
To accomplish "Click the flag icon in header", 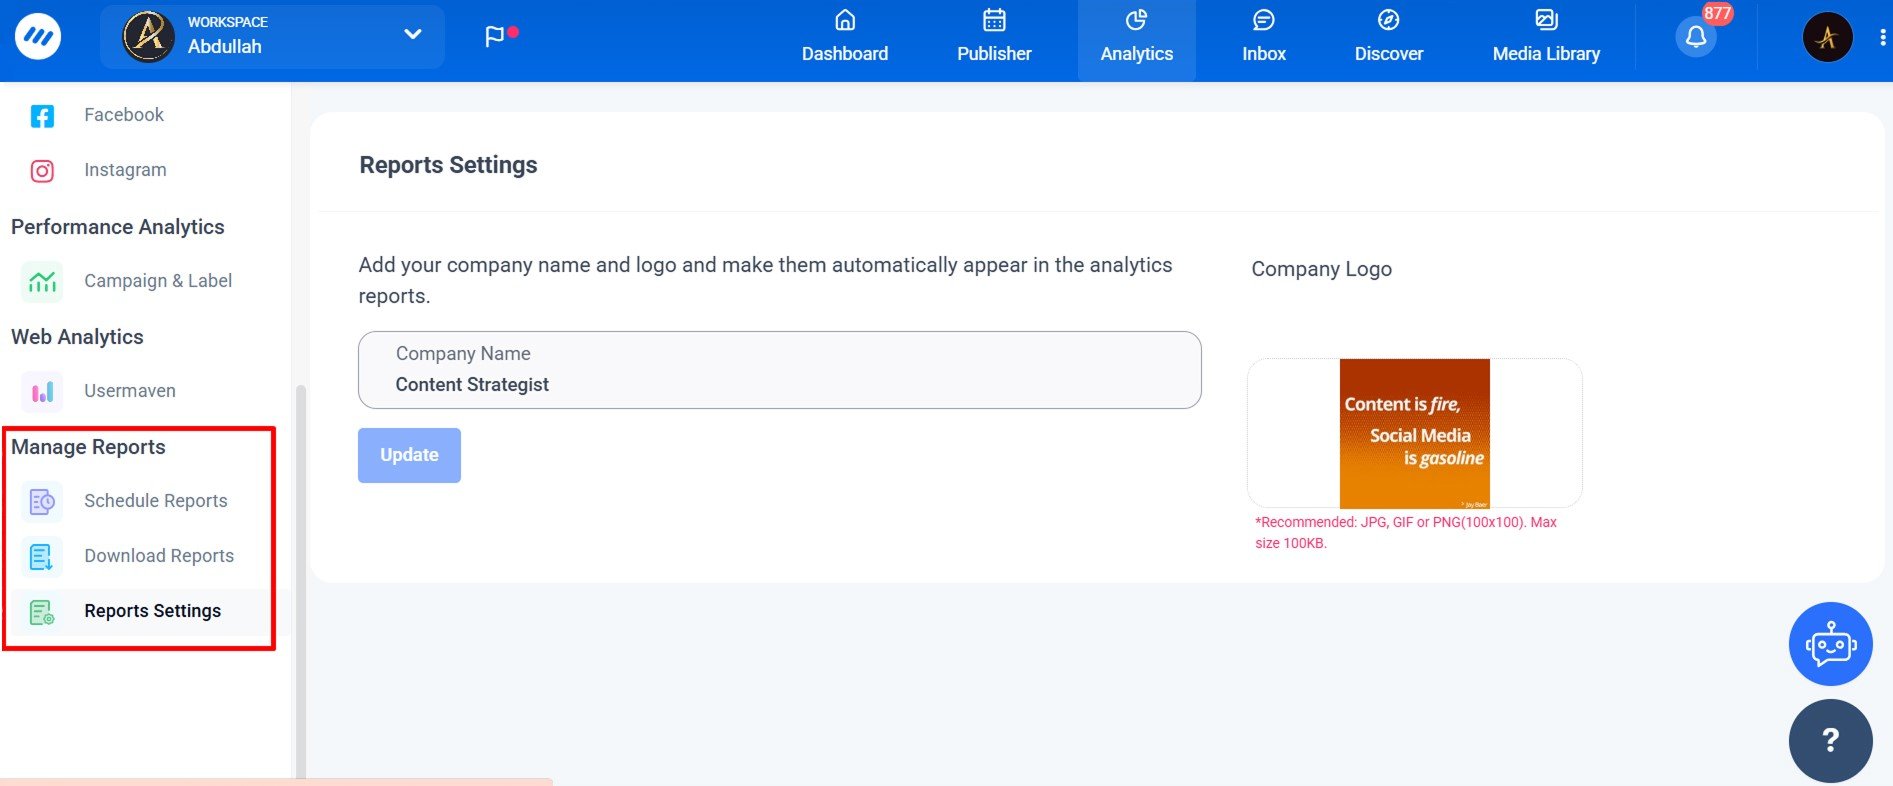I will (495, 37).
